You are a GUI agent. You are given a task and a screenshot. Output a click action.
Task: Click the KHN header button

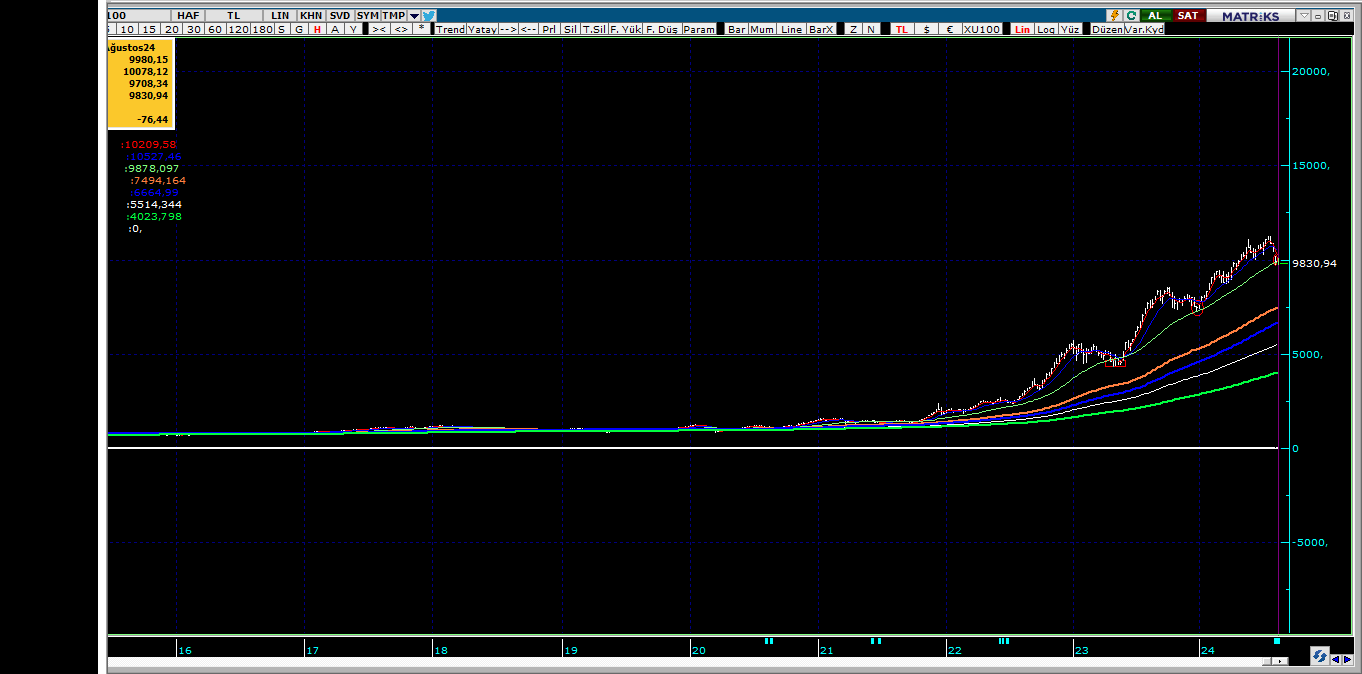click(x=313, y=16)
